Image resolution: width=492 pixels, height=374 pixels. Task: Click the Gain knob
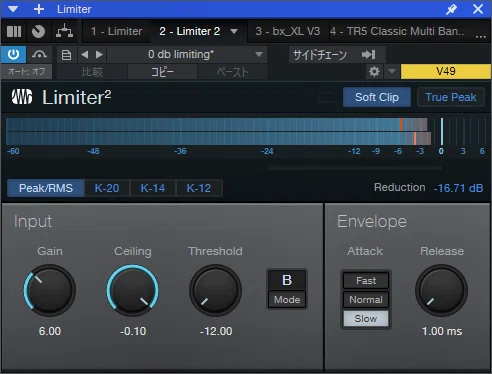(x=50, y=290)
